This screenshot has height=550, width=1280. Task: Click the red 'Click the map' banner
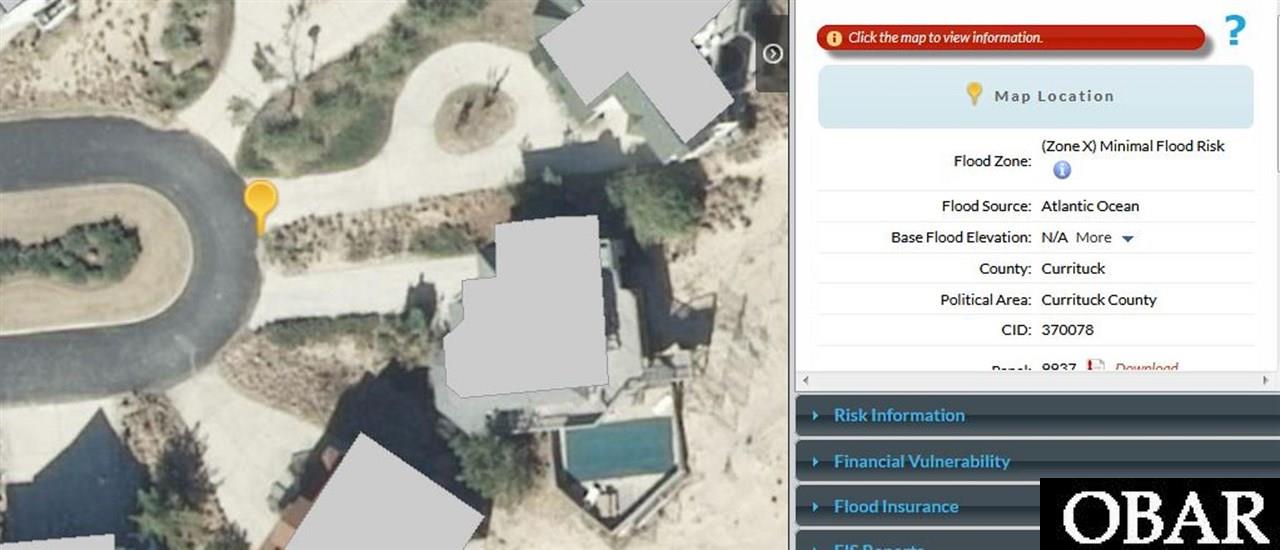pyautogui.click(x=1011, y=38)
